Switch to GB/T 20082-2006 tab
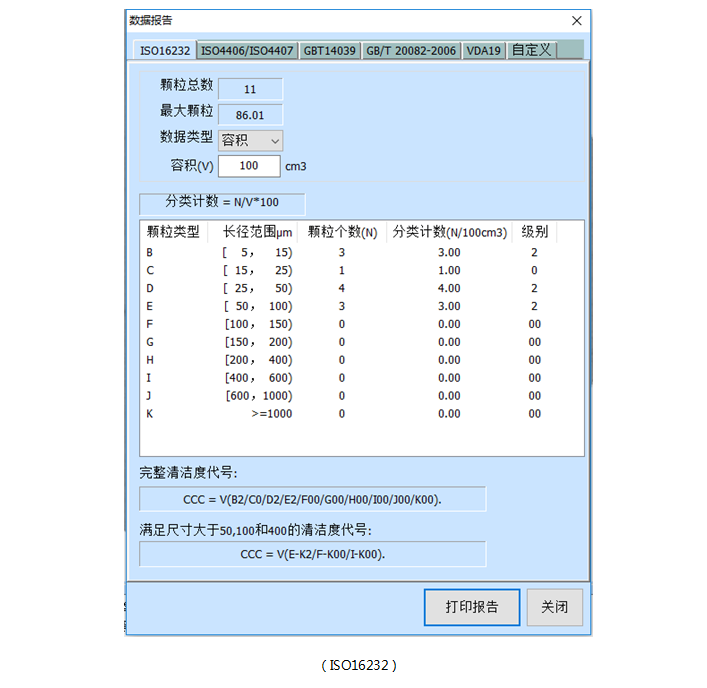707x688 pixels. pos(410,51)
